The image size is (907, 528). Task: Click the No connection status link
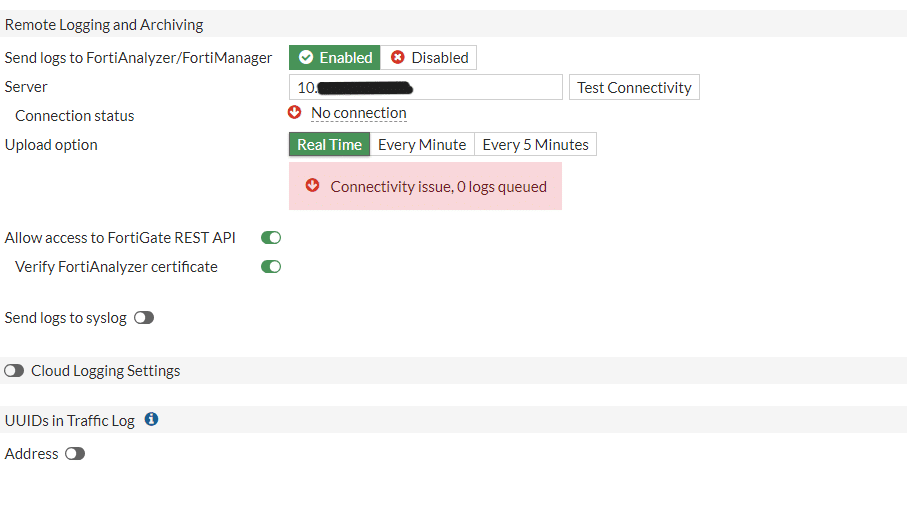(359, 113)
